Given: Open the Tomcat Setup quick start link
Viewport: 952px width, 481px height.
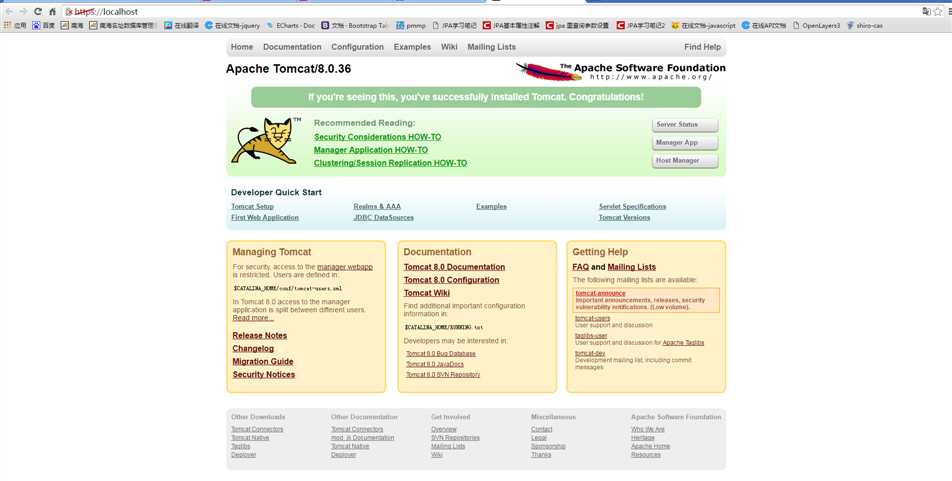Looking at the screenshot, I should [252, 206].
